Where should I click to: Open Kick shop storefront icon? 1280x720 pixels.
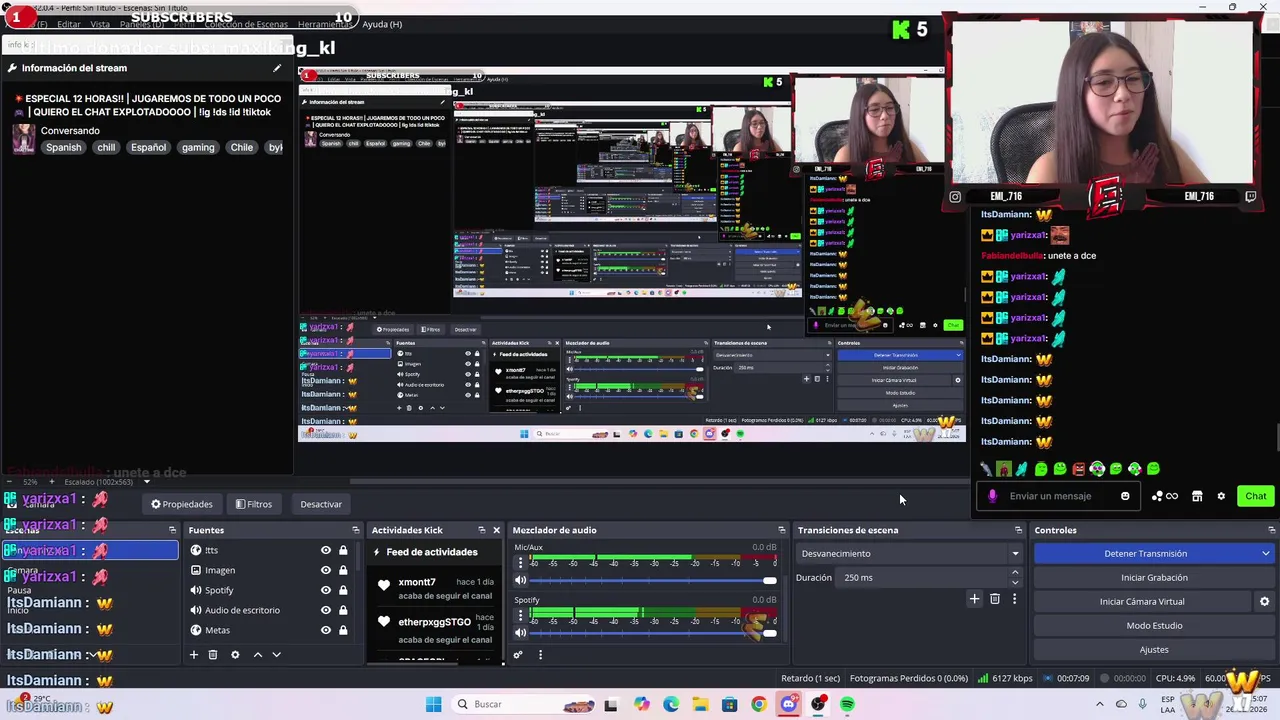(1197, 496)
